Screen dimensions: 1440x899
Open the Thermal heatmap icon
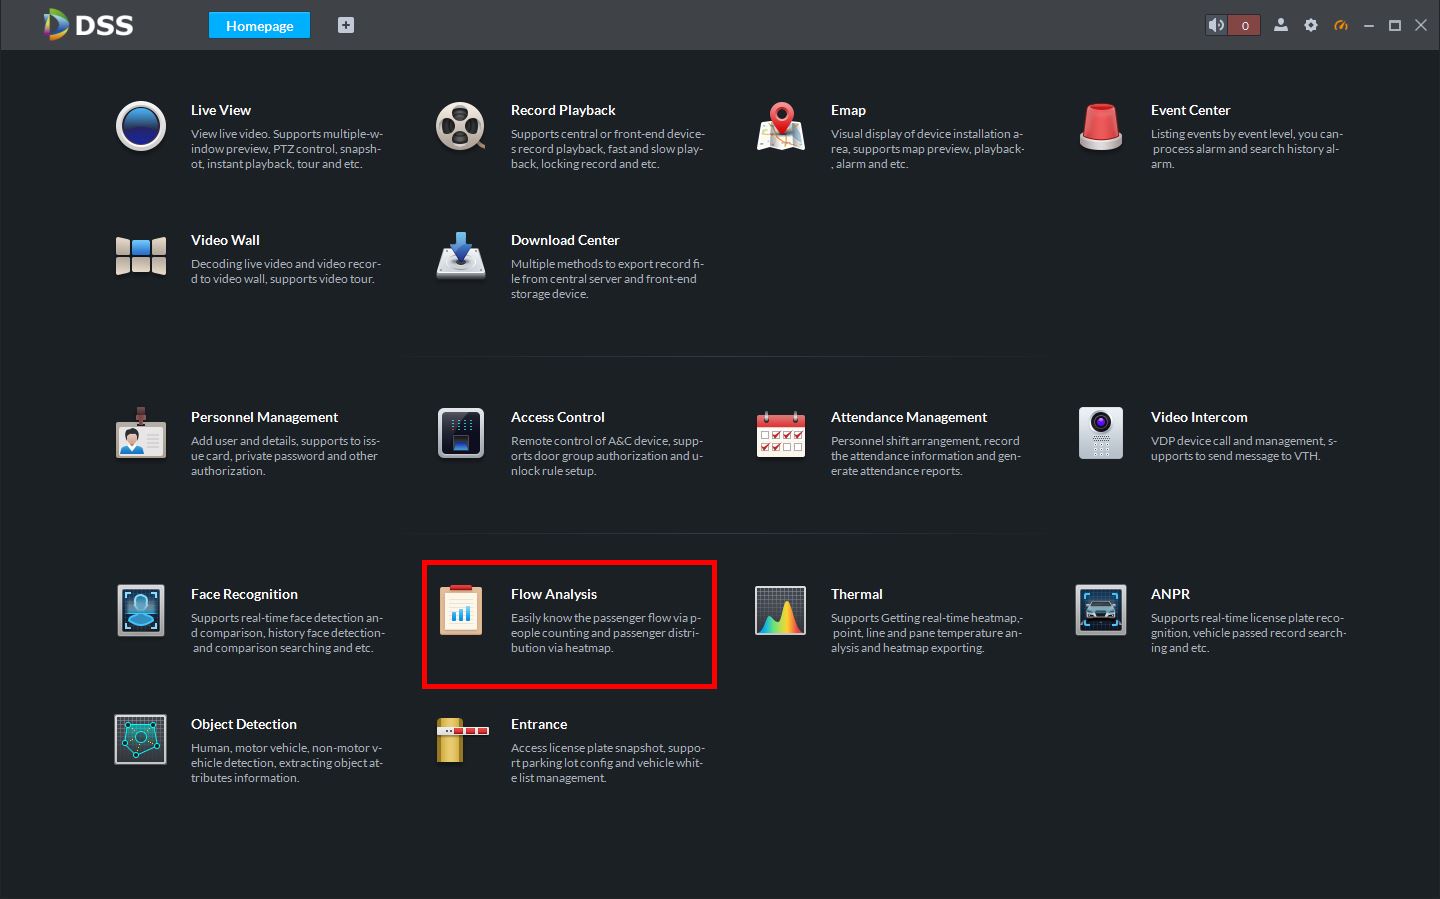(x=781, y=610)
